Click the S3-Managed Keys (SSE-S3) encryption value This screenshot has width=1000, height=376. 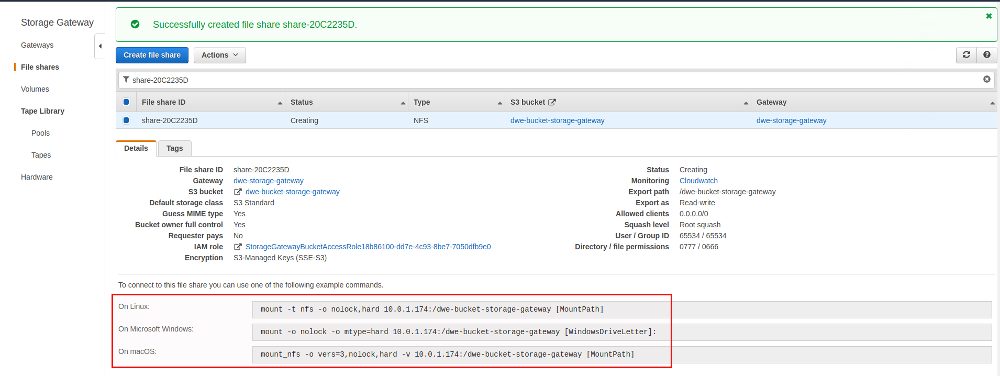(281, 257)
